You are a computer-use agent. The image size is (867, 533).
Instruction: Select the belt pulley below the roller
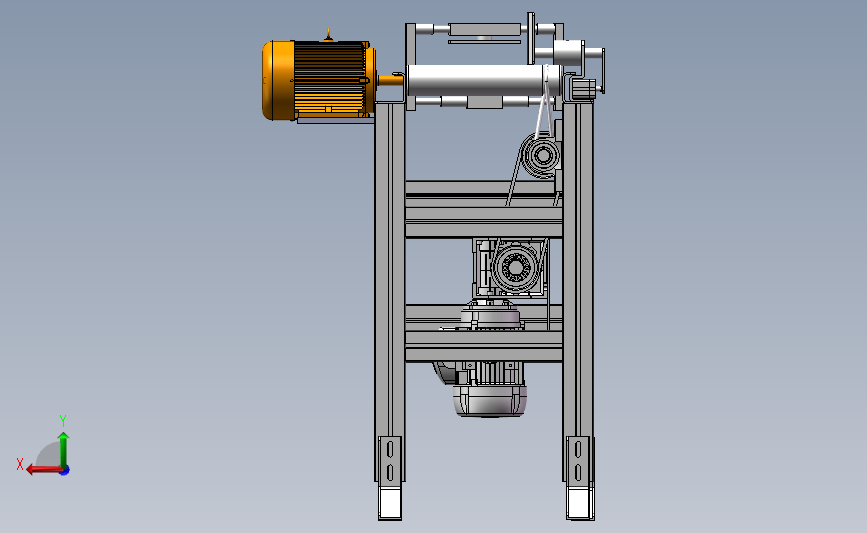tap(541, 155)
